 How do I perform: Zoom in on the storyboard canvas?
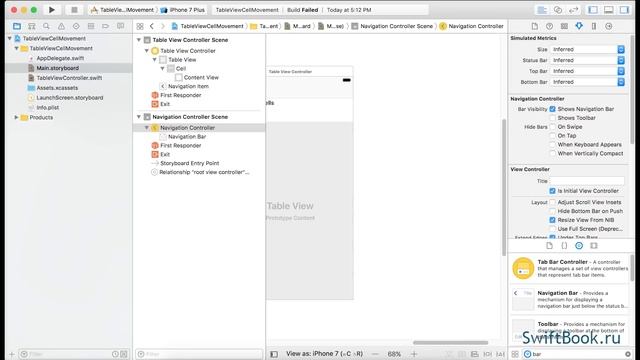[414, 354]
